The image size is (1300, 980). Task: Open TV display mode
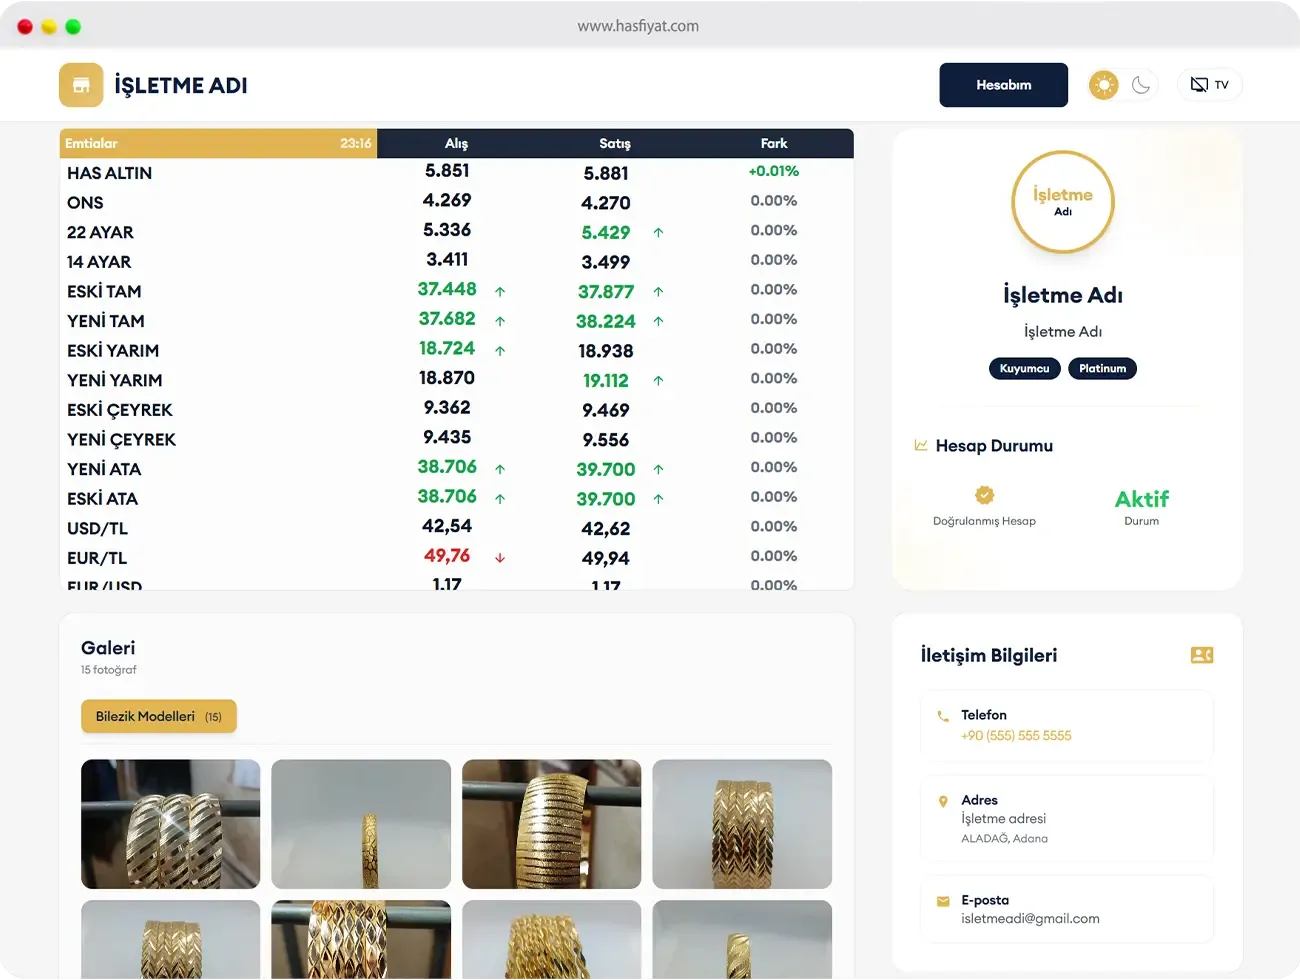[1209, 85]
